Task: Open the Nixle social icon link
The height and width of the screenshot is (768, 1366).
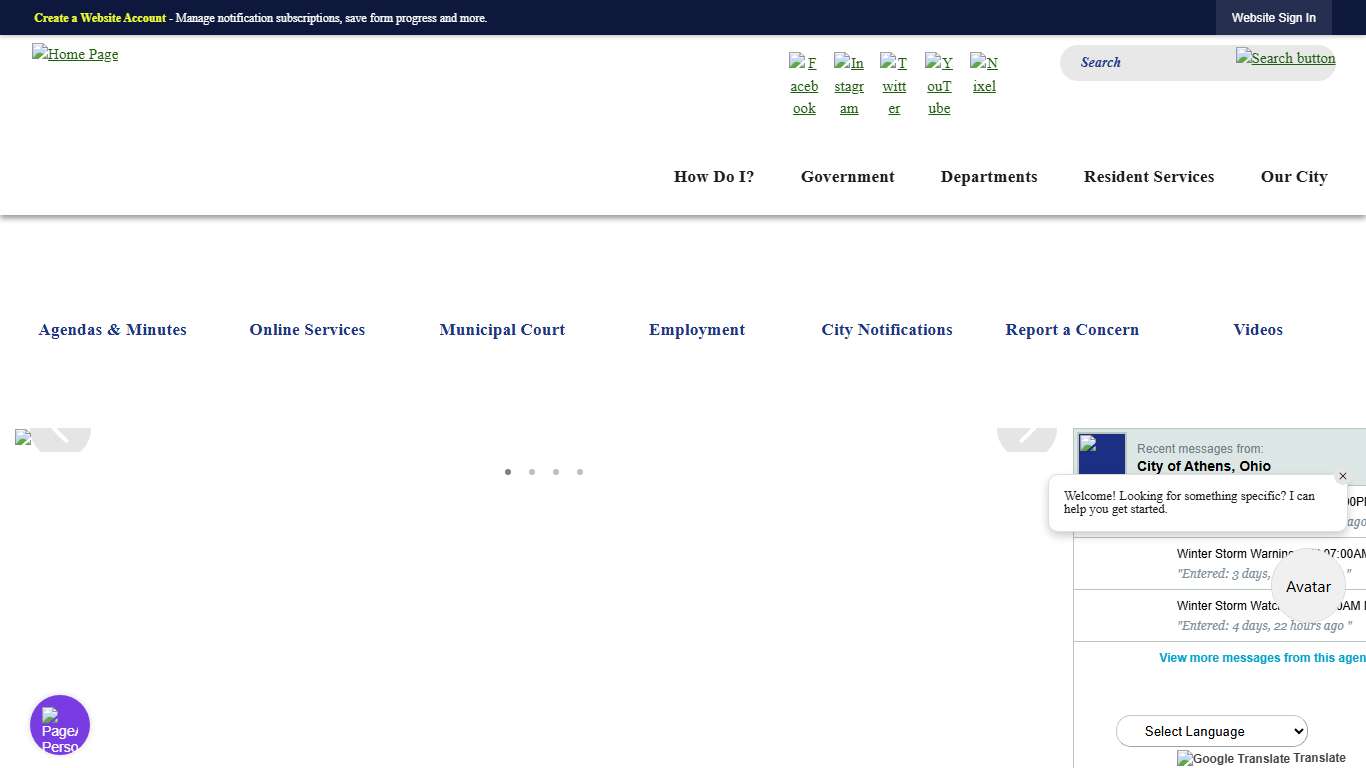Action: [984, 74]
